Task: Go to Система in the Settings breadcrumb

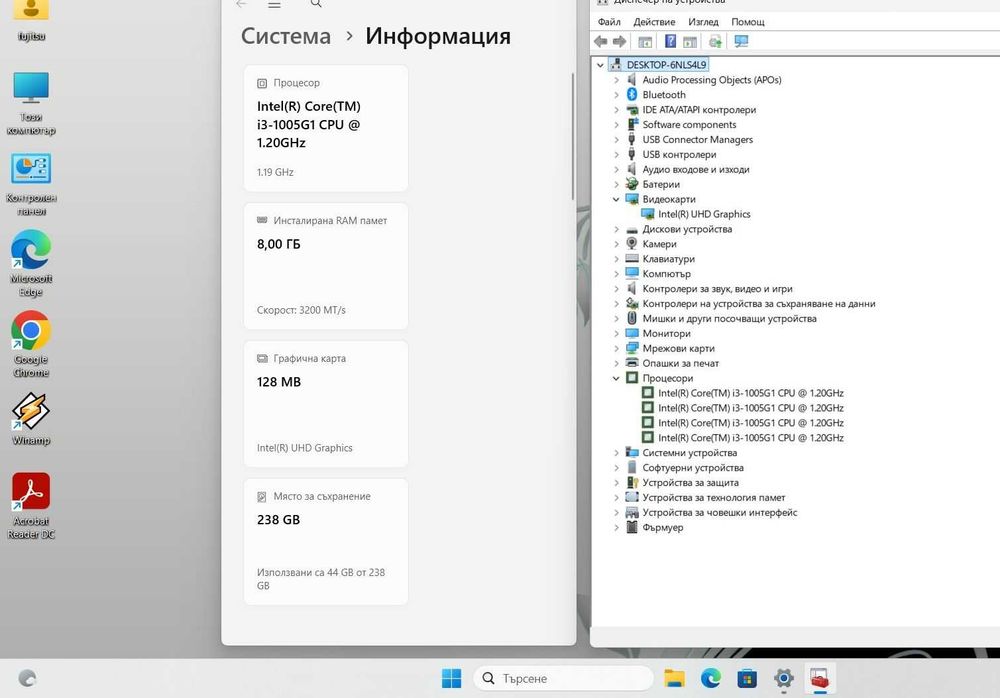Action: [x=286, y=36]
